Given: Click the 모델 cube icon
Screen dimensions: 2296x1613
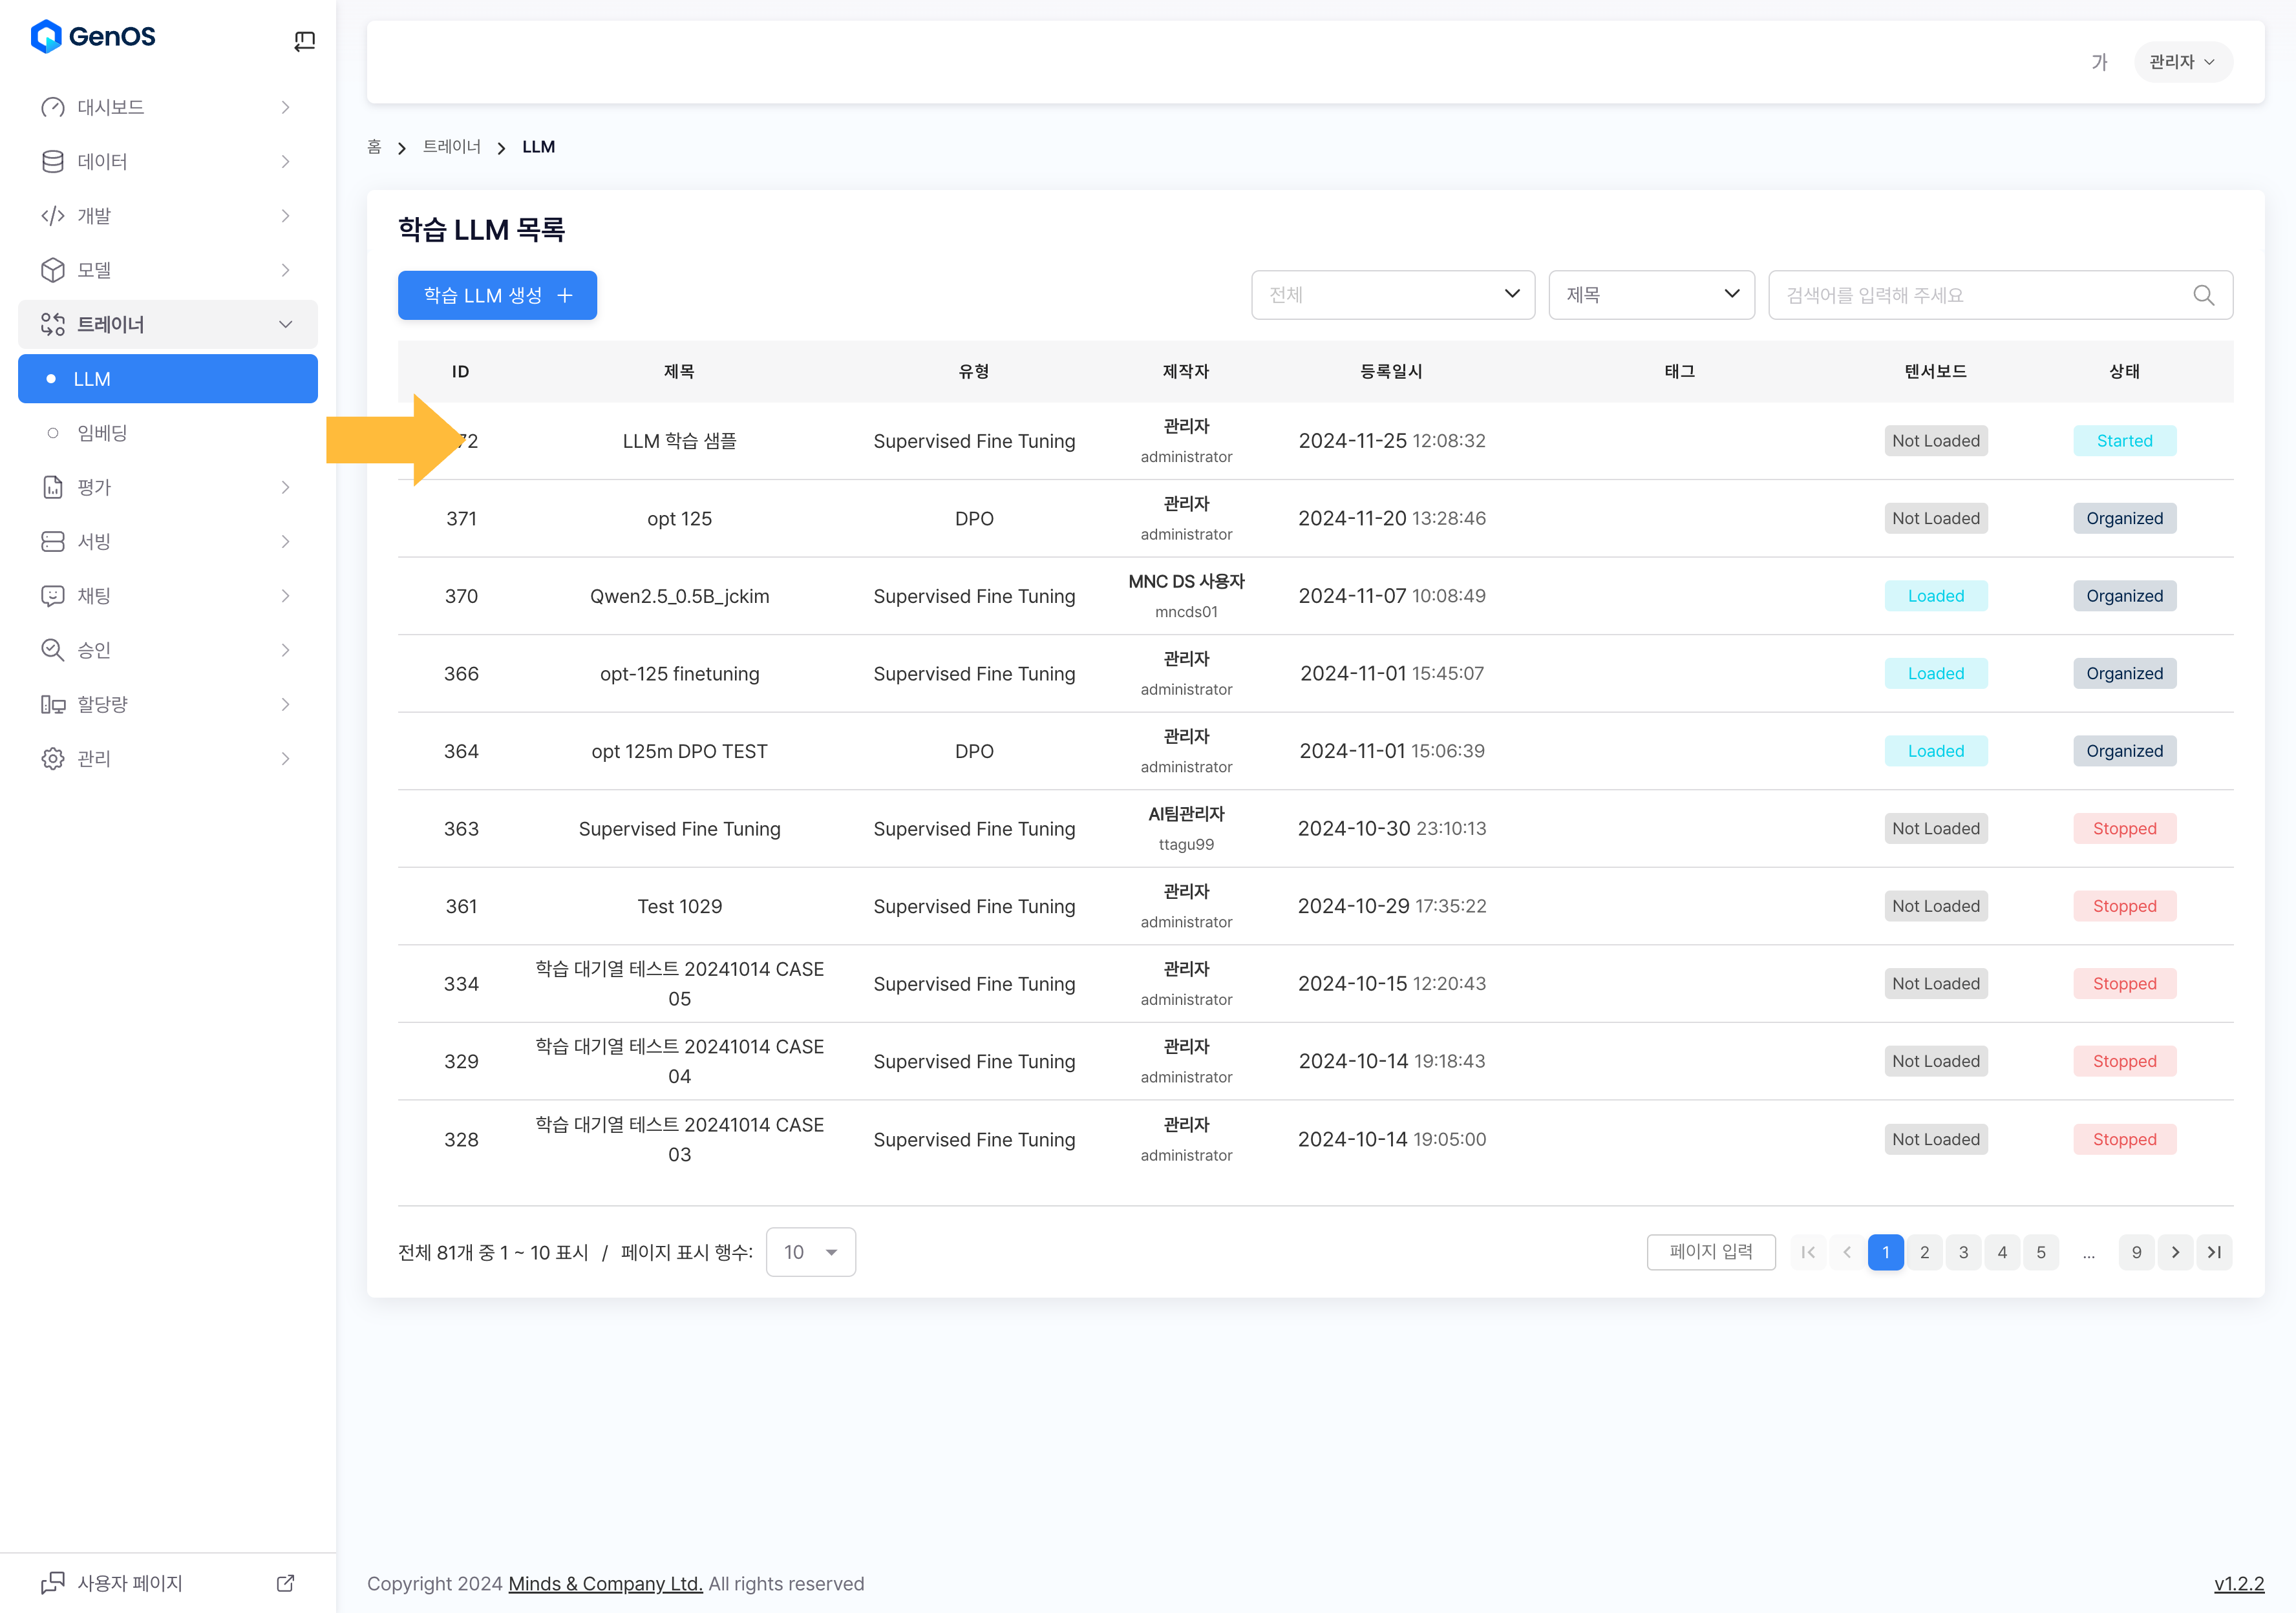Looking at the screenshot, I should [x=52, y=270].
